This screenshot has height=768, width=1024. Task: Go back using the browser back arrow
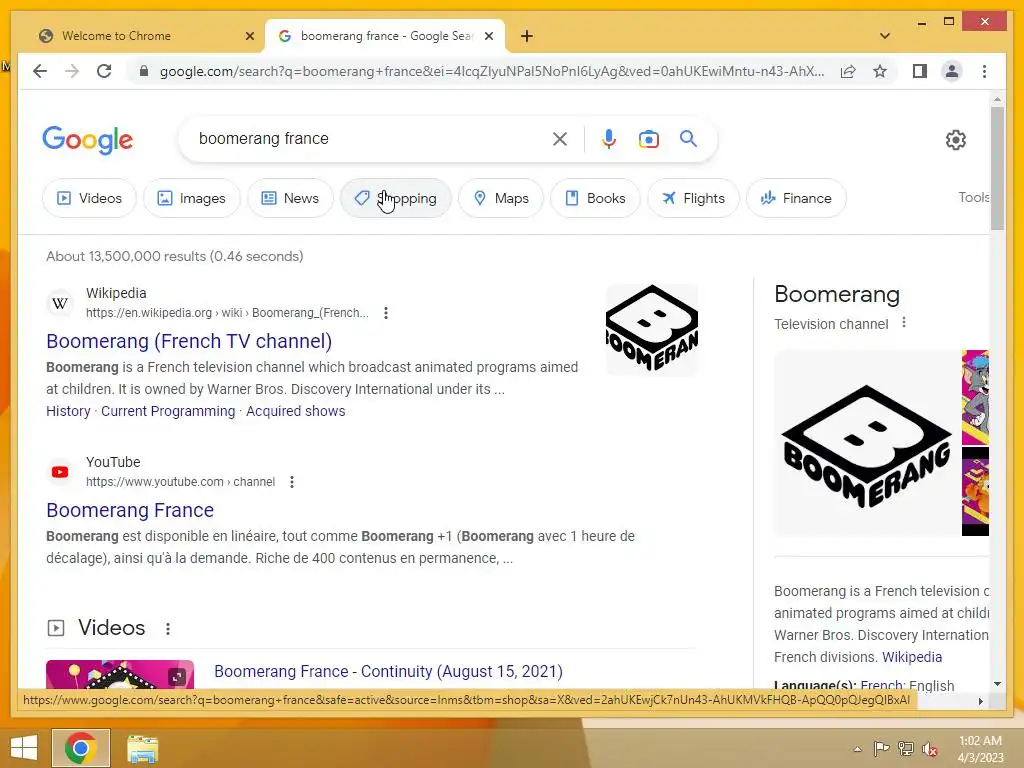pyautogui.click(x=40, y=71)
